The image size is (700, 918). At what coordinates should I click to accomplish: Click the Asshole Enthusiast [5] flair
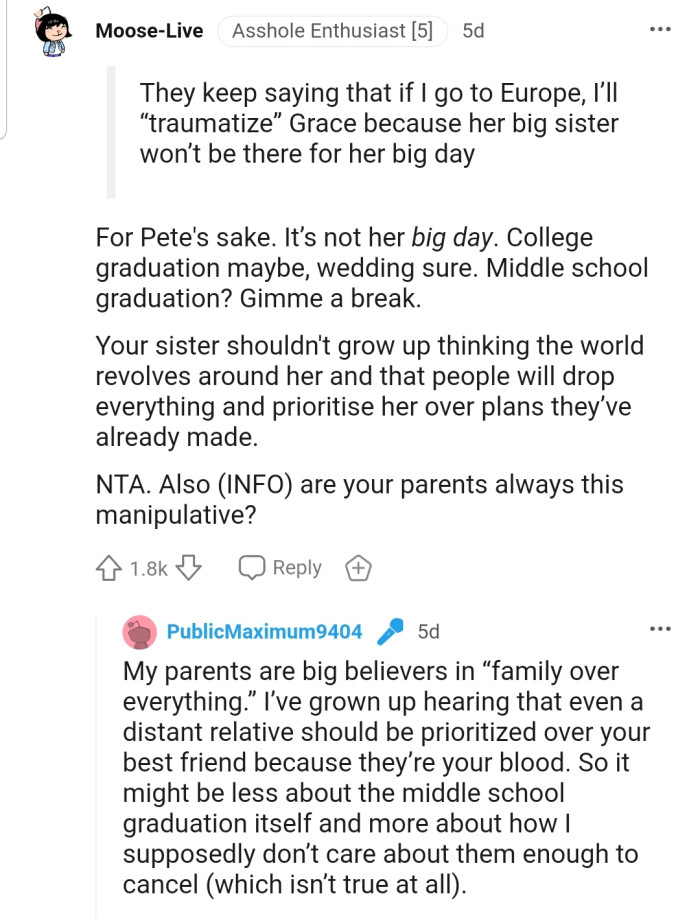[333, 31]
